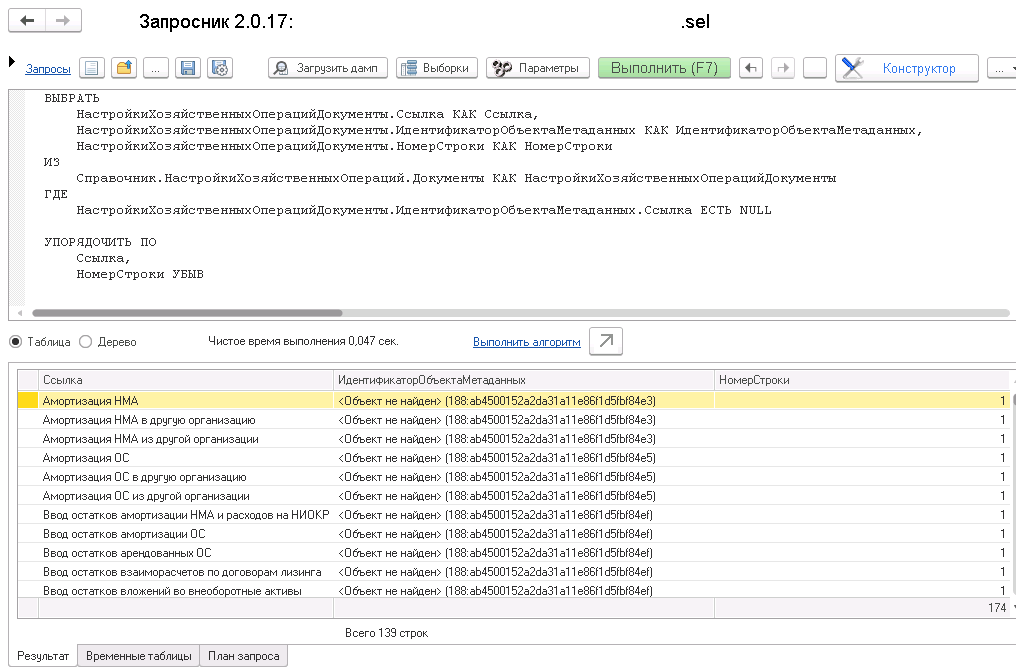Select row Ввод остатков вложений во внеоборотные активы
The image size is (1016, 667).
tap(515, 591)
